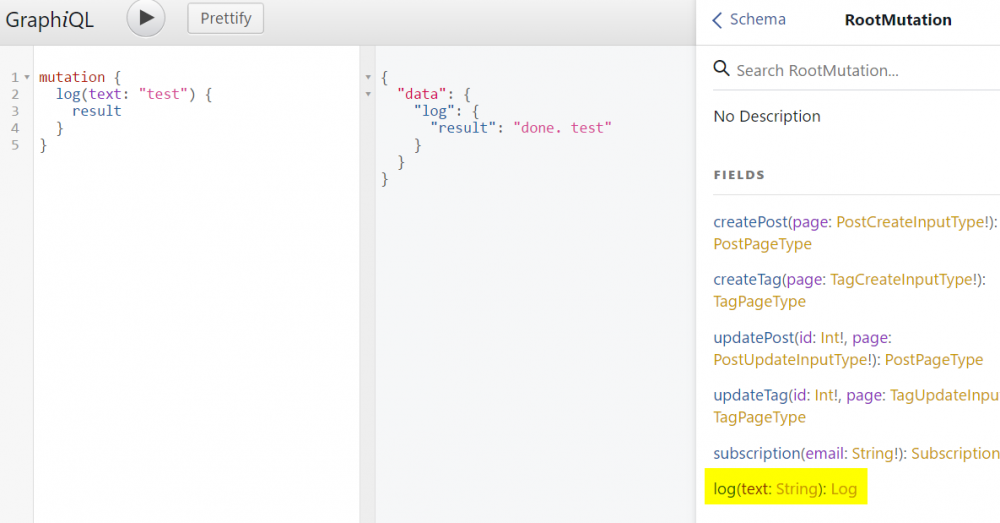Click the "result" line in the query editor
Screen dimensions: 1000x523
[x=96, y=111]
